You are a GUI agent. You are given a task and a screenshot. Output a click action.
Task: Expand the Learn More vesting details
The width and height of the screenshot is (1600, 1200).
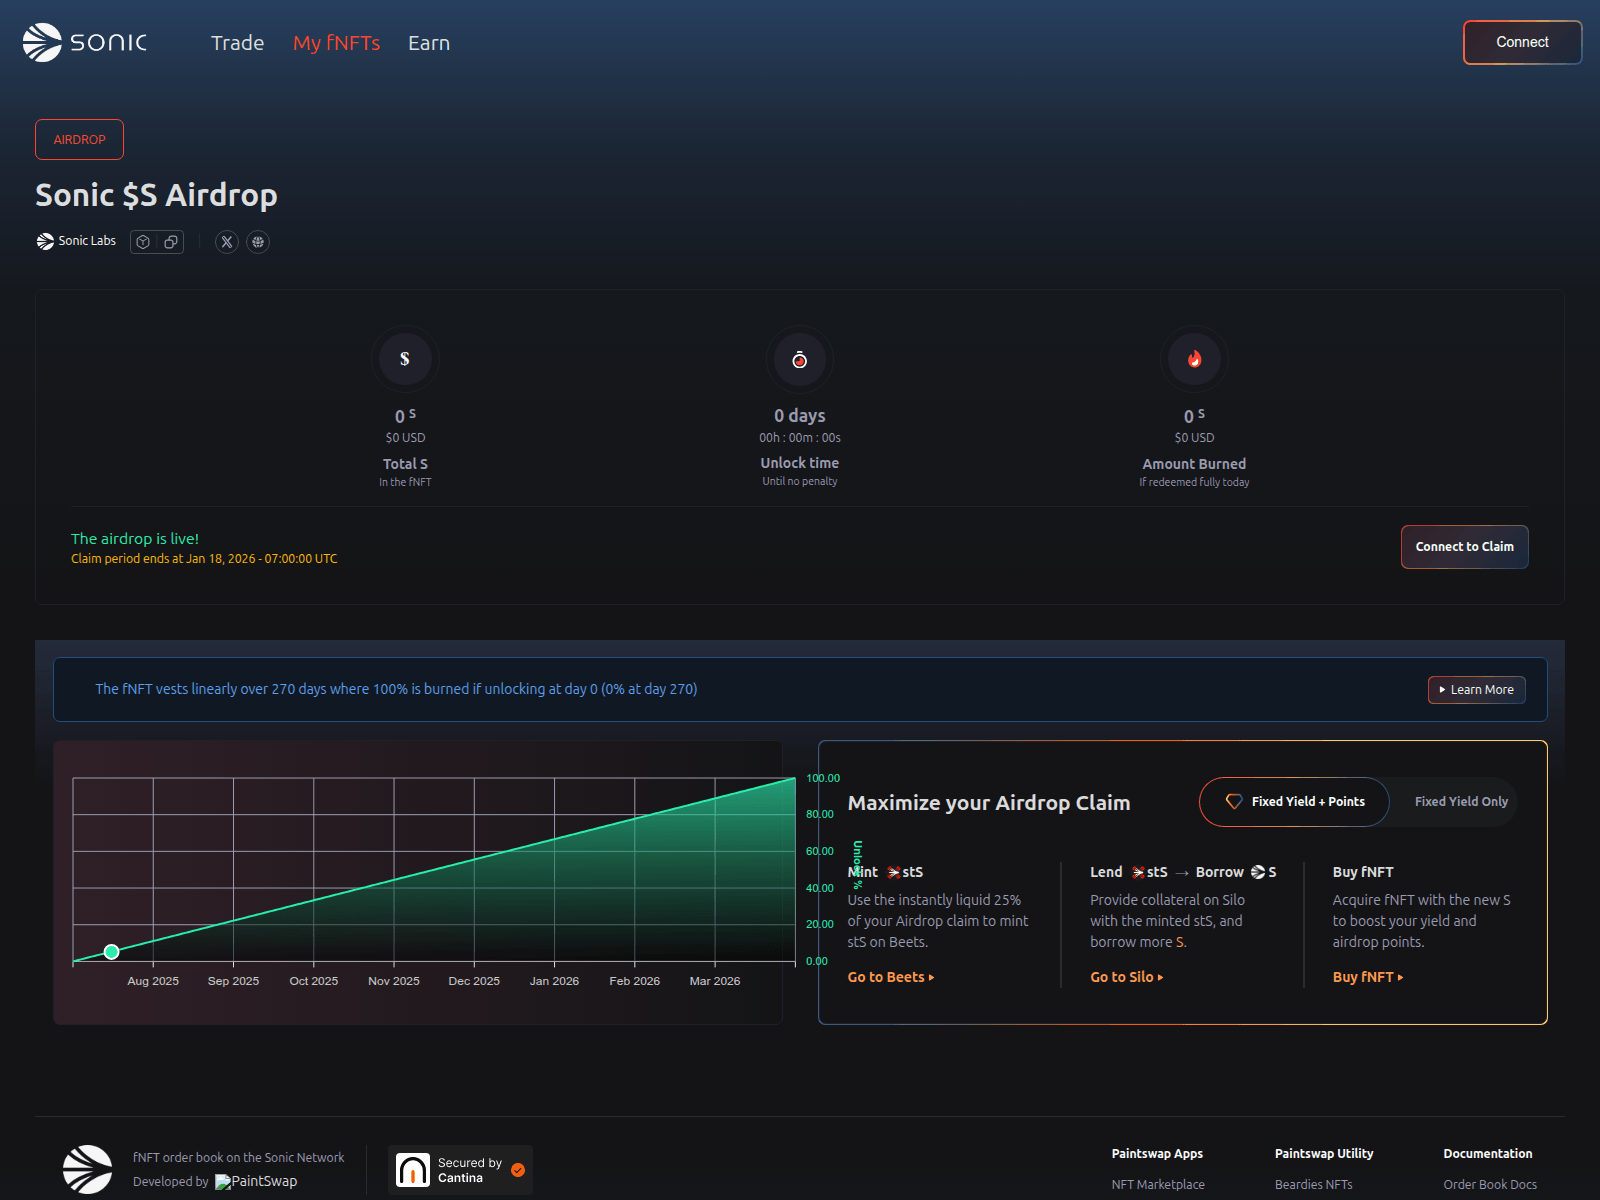point(1476,690)
